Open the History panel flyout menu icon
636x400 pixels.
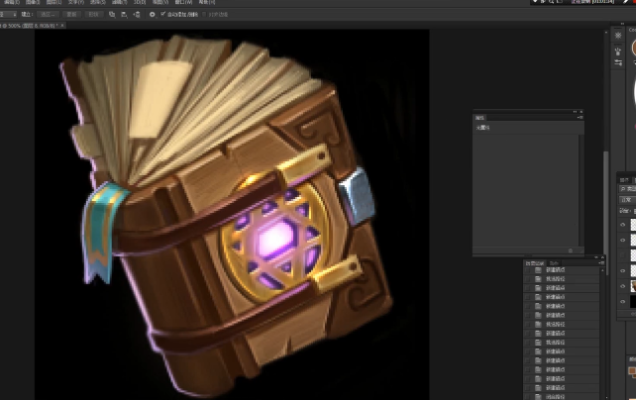coord(603,261)
